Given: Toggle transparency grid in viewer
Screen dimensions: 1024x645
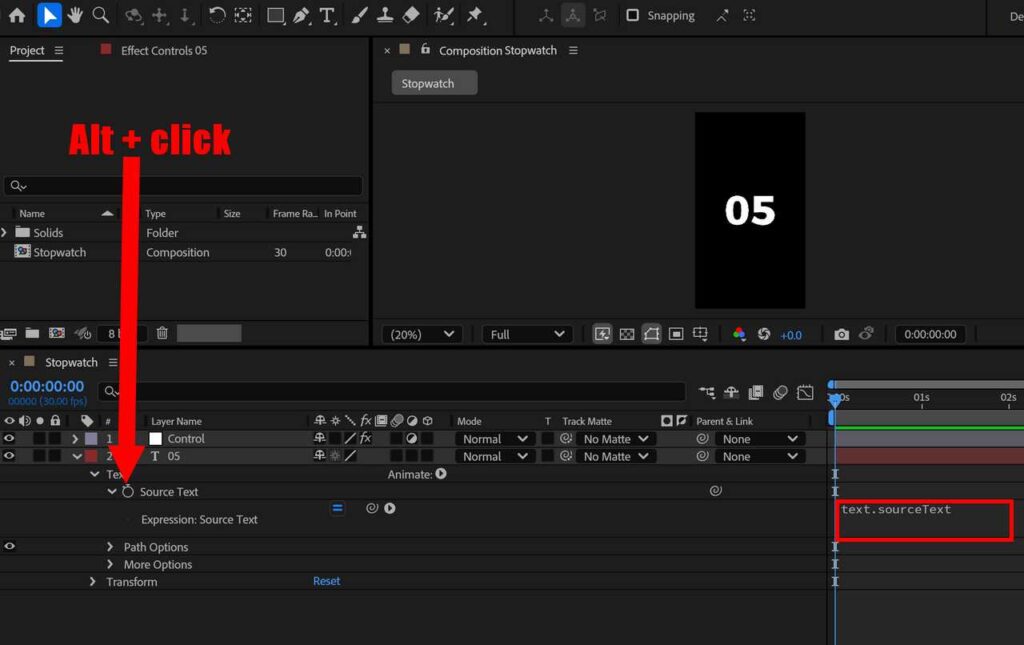Looking at the screenshot, I should (x=626, y=334).
